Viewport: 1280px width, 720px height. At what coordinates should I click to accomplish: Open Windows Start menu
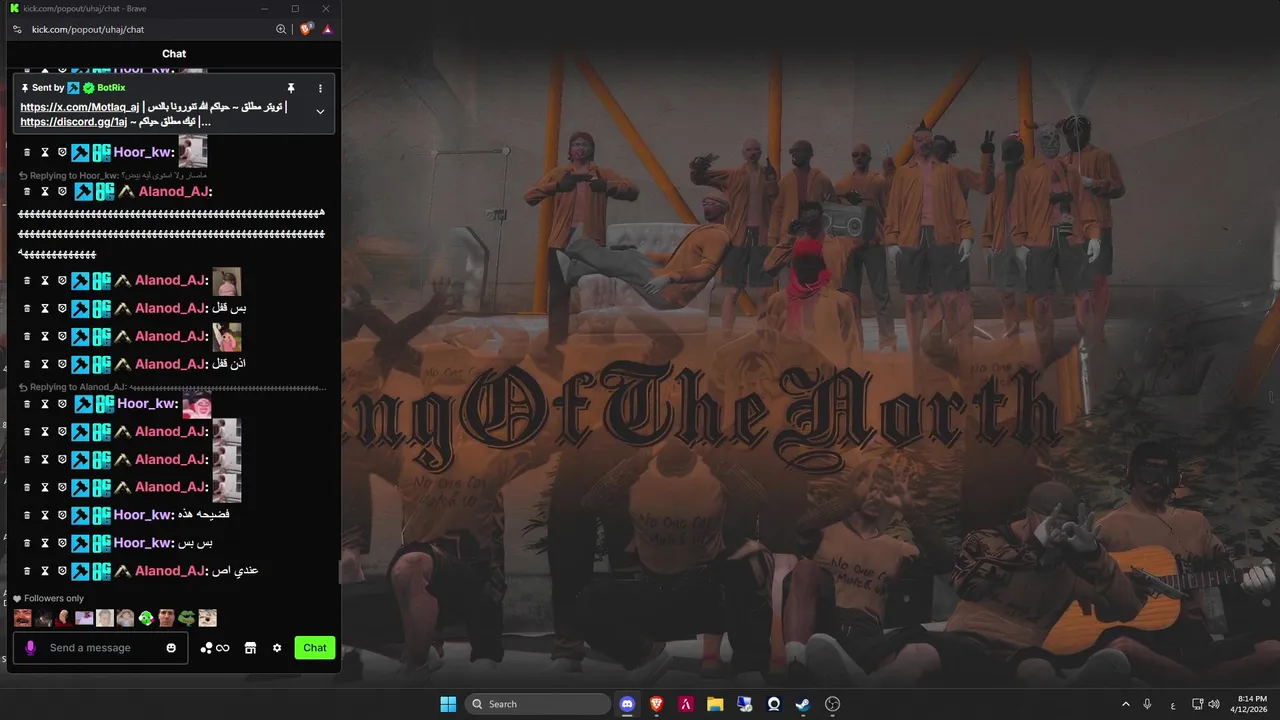448,704
